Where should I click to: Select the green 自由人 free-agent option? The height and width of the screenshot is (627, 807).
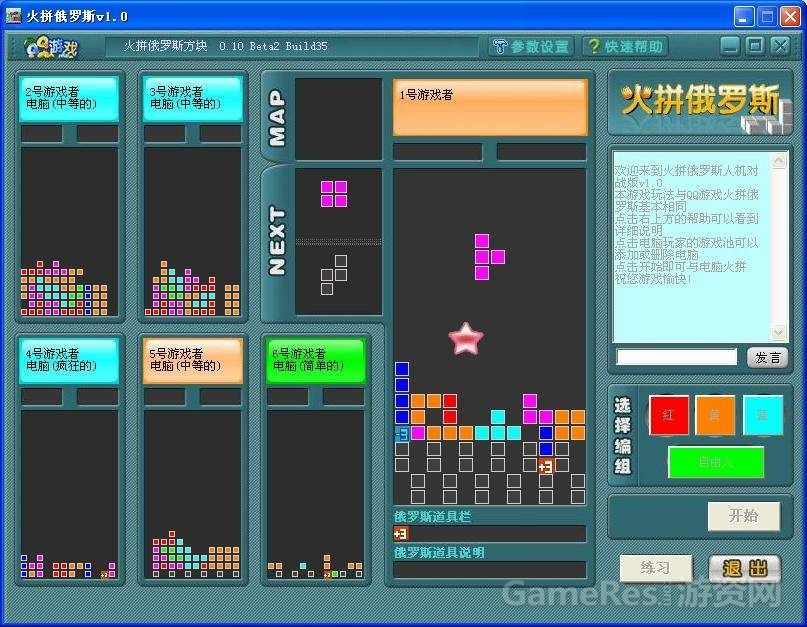click(715, 462)
